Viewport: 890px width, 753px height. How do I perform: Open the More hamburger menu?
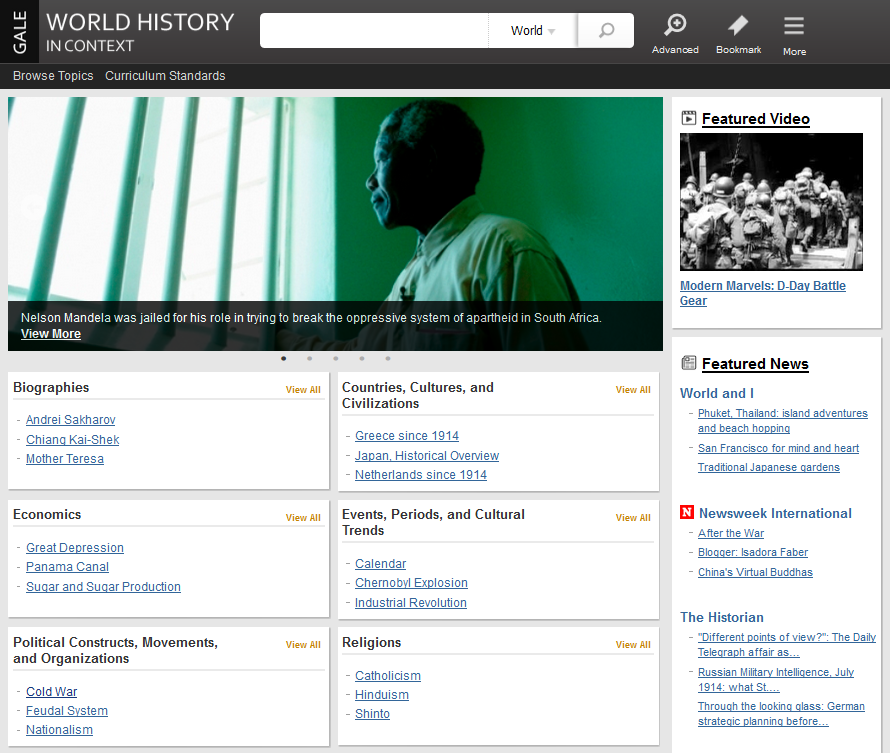[x=794, y=27]
